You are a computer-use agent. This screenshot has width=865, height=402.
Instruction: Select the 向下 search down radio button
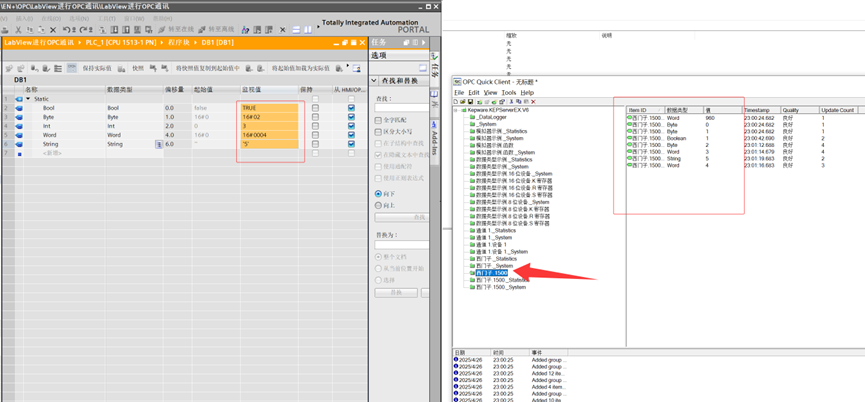tap(378, 194)
